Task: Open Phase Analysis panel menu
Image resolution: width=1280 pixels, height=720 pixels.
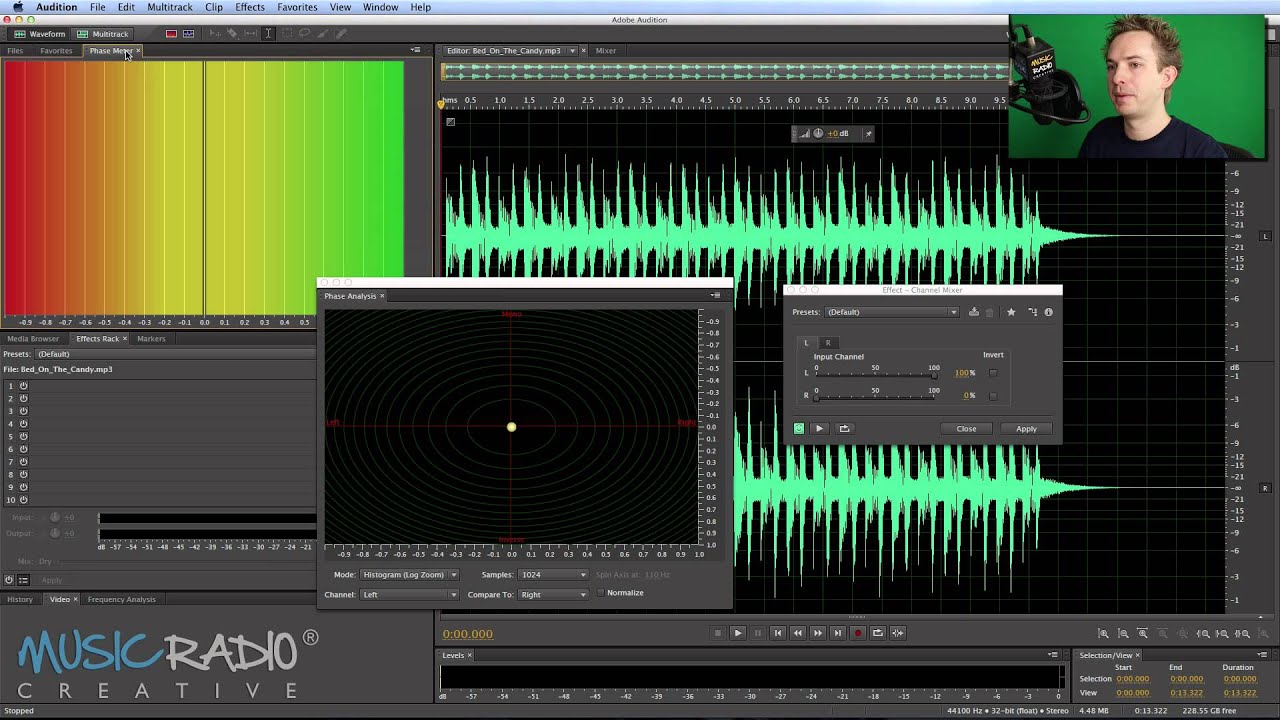Action: click(x=715, y=295)
